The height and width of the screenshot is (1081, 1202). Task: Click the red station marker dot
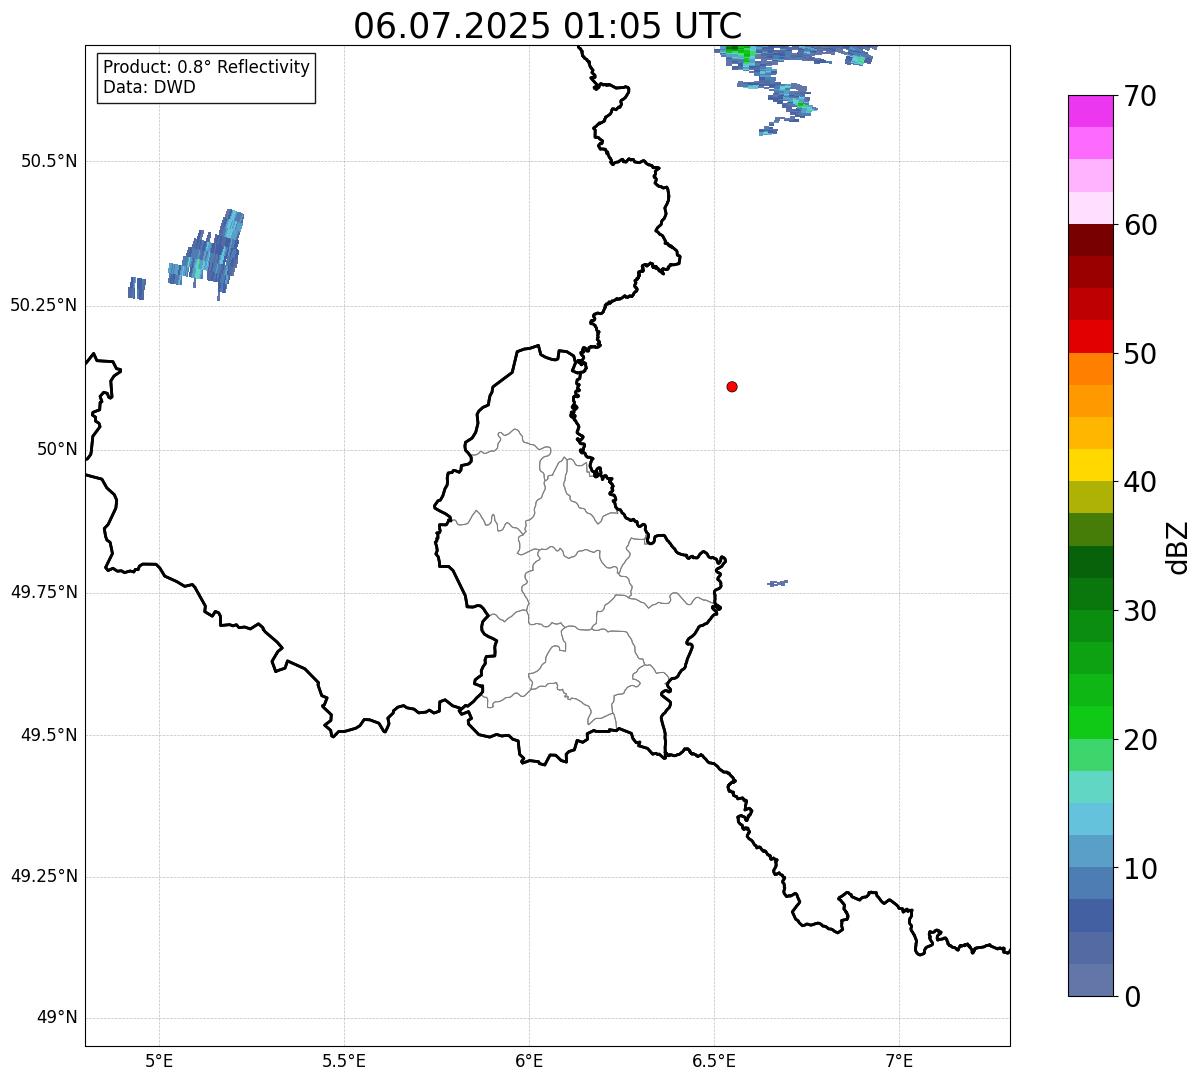[x=732, y=386]
